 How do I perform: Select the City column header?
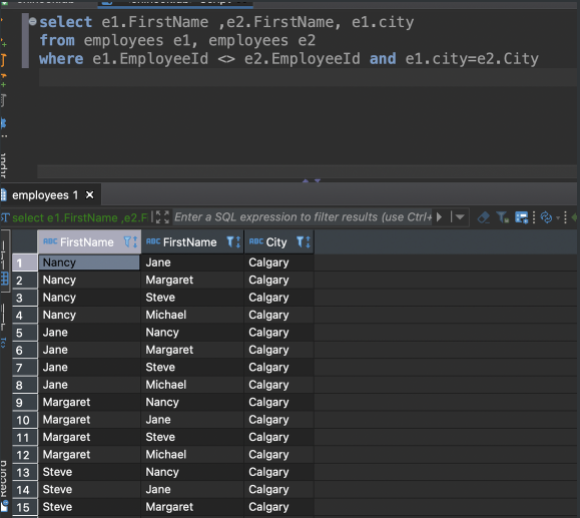click(279, 242)
